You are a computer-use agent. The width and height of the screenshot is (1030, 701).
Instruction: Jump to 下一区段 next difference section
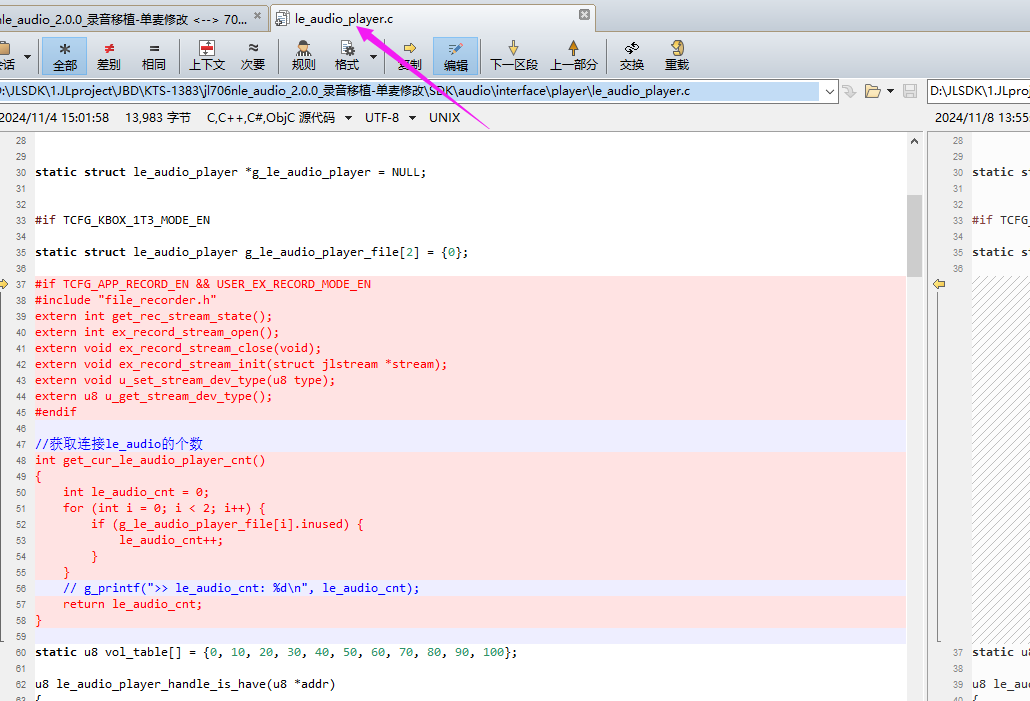(514, 56)
